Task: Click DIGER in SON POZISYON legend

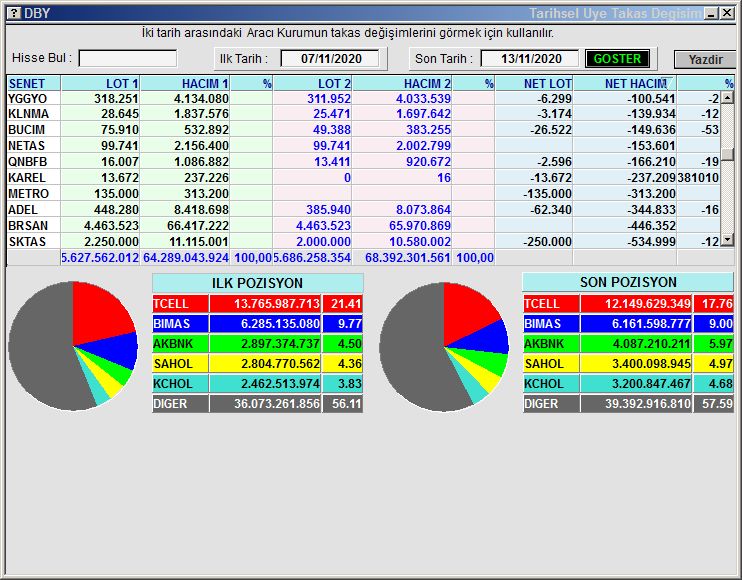Action: pos(551,404)
